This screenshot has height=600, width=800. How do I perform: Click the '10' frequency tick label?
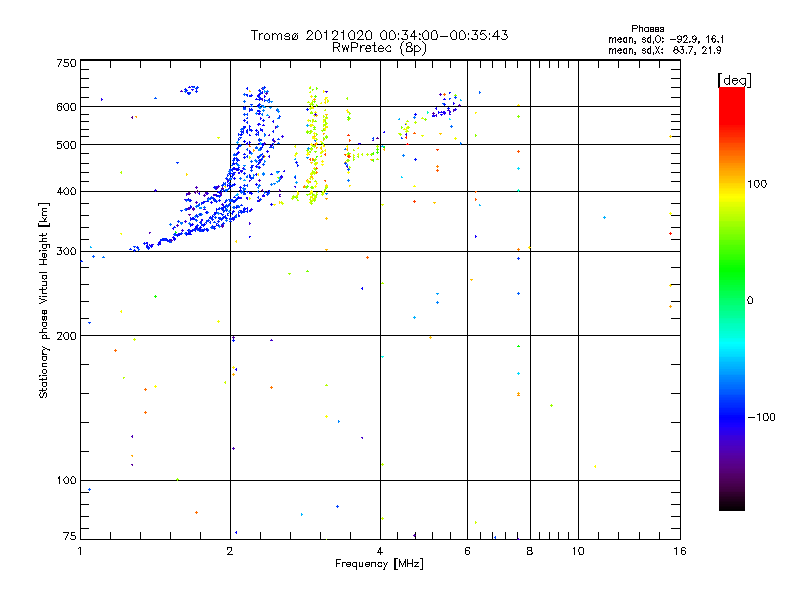[x=578, y=551]
